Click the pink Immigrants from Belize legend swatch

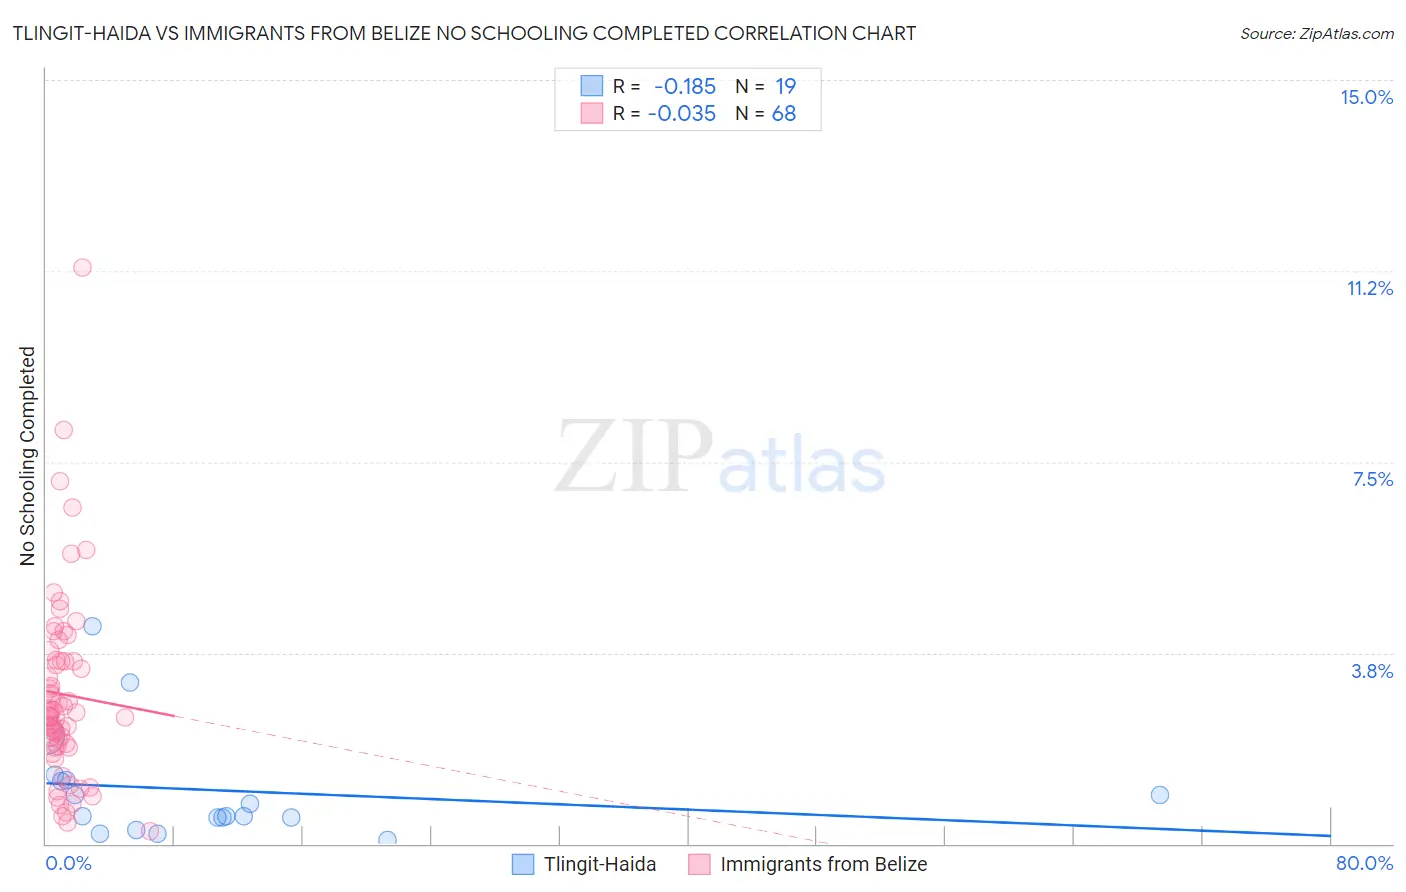click(699, 864)
